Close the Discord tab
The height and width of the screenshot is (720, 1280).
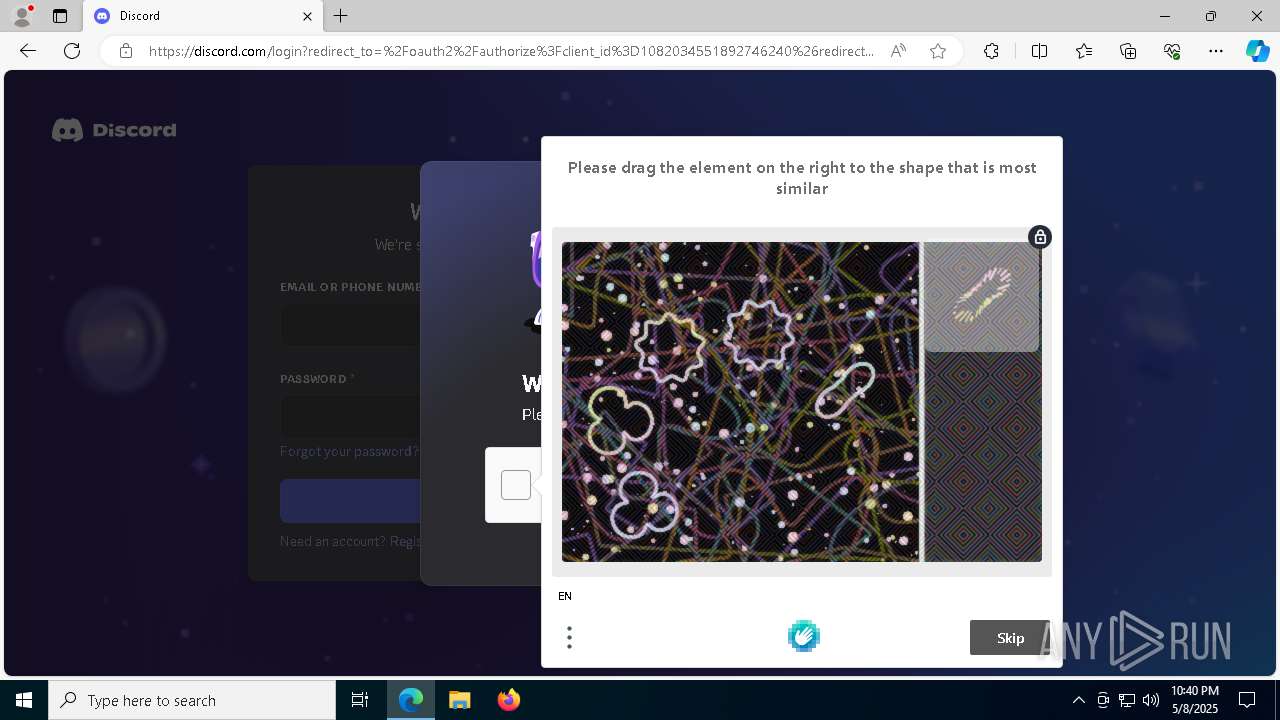307,16
